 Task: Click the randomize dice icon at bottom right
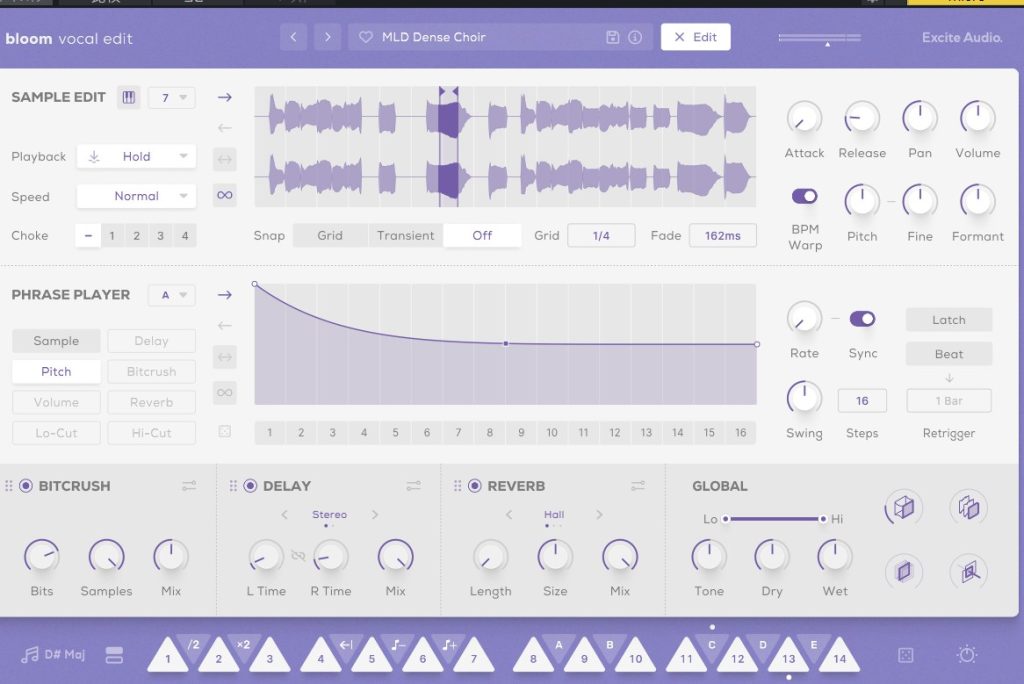click(x=905, y=655)
